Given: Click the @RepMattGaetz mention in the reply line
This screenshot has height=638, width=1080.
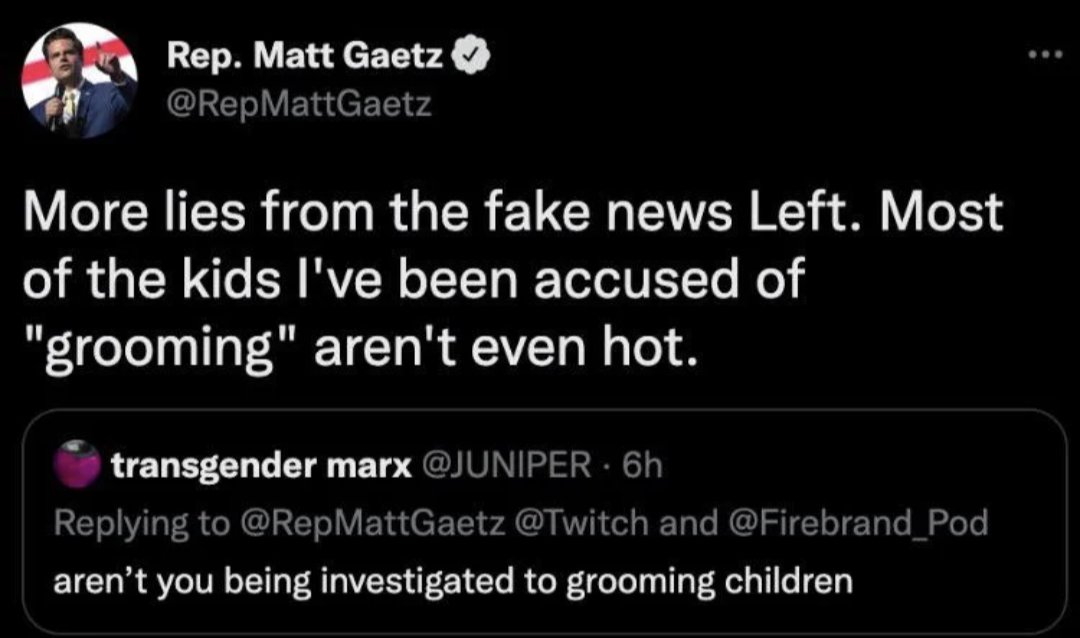Looking at the screenshot, I should (372, 523).
